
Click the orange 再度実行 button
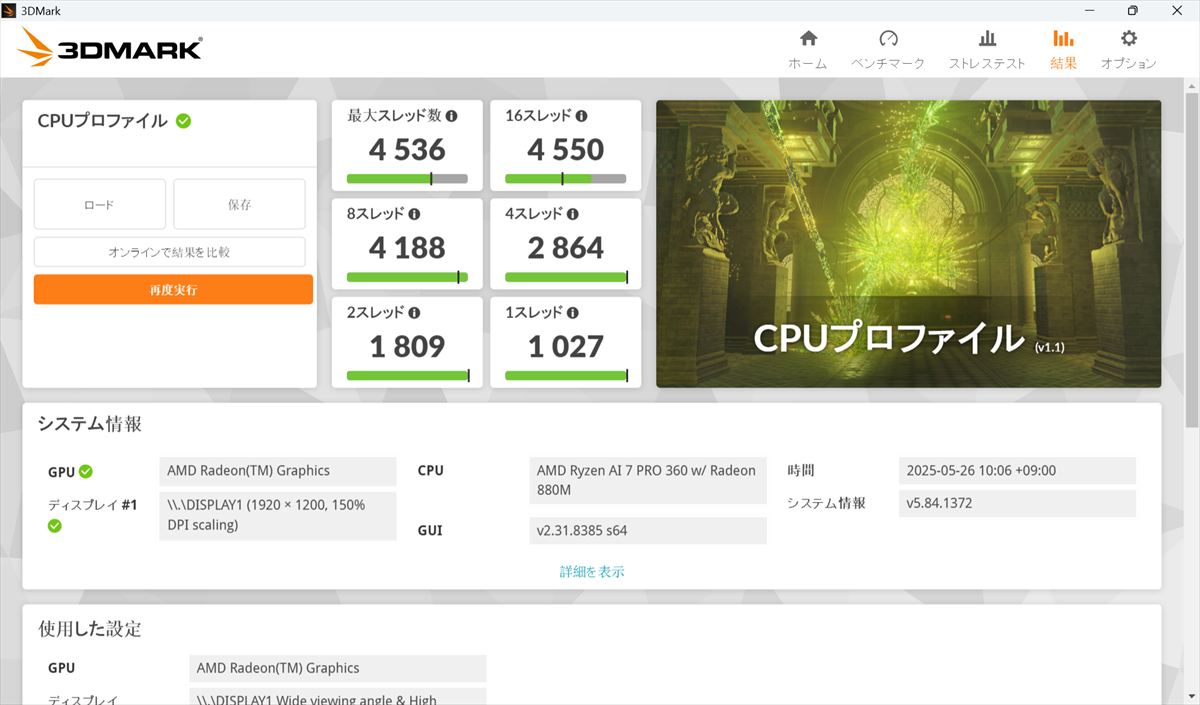click(x=173, y=290)
